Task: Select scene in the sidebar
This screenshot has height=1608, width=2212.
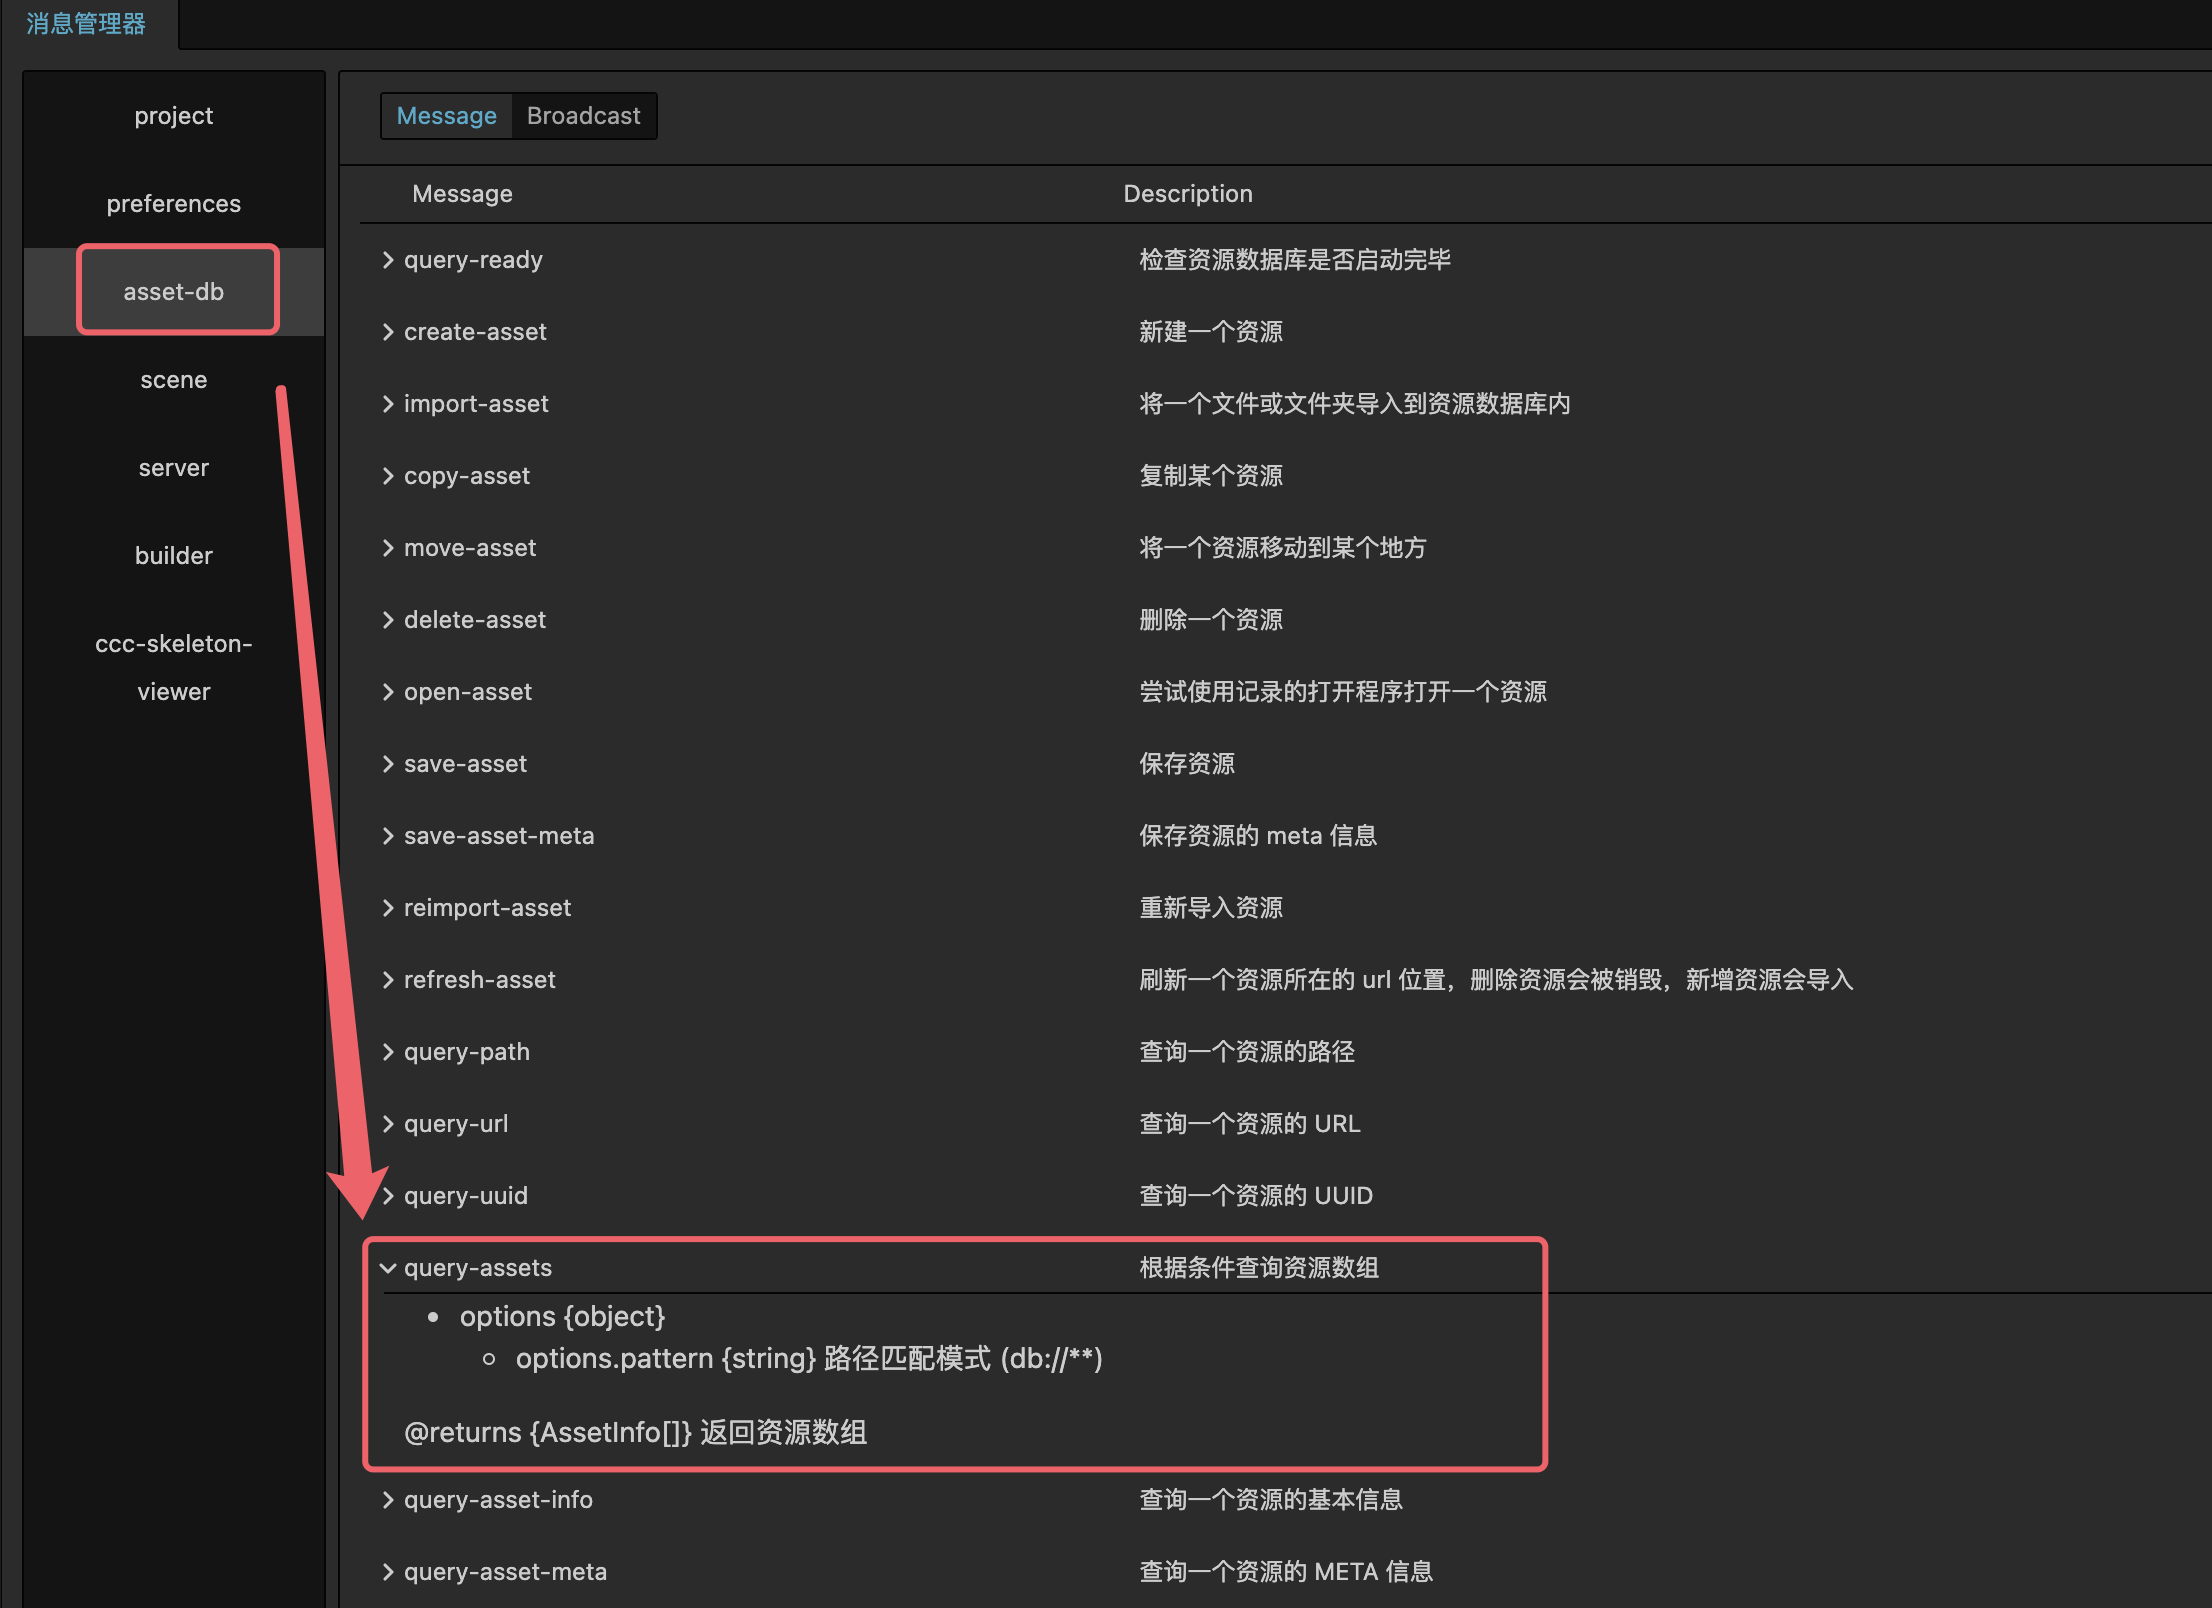Action: pos(173,379)
